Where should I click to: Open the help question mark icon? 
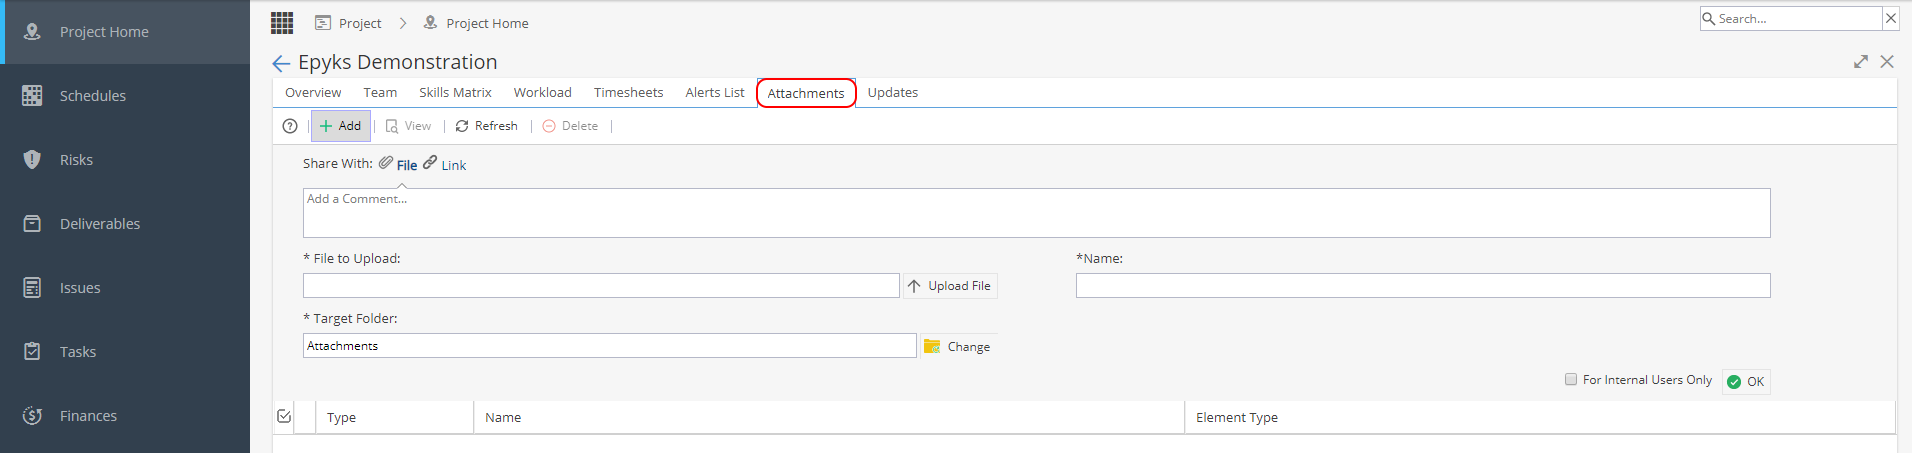290,126
